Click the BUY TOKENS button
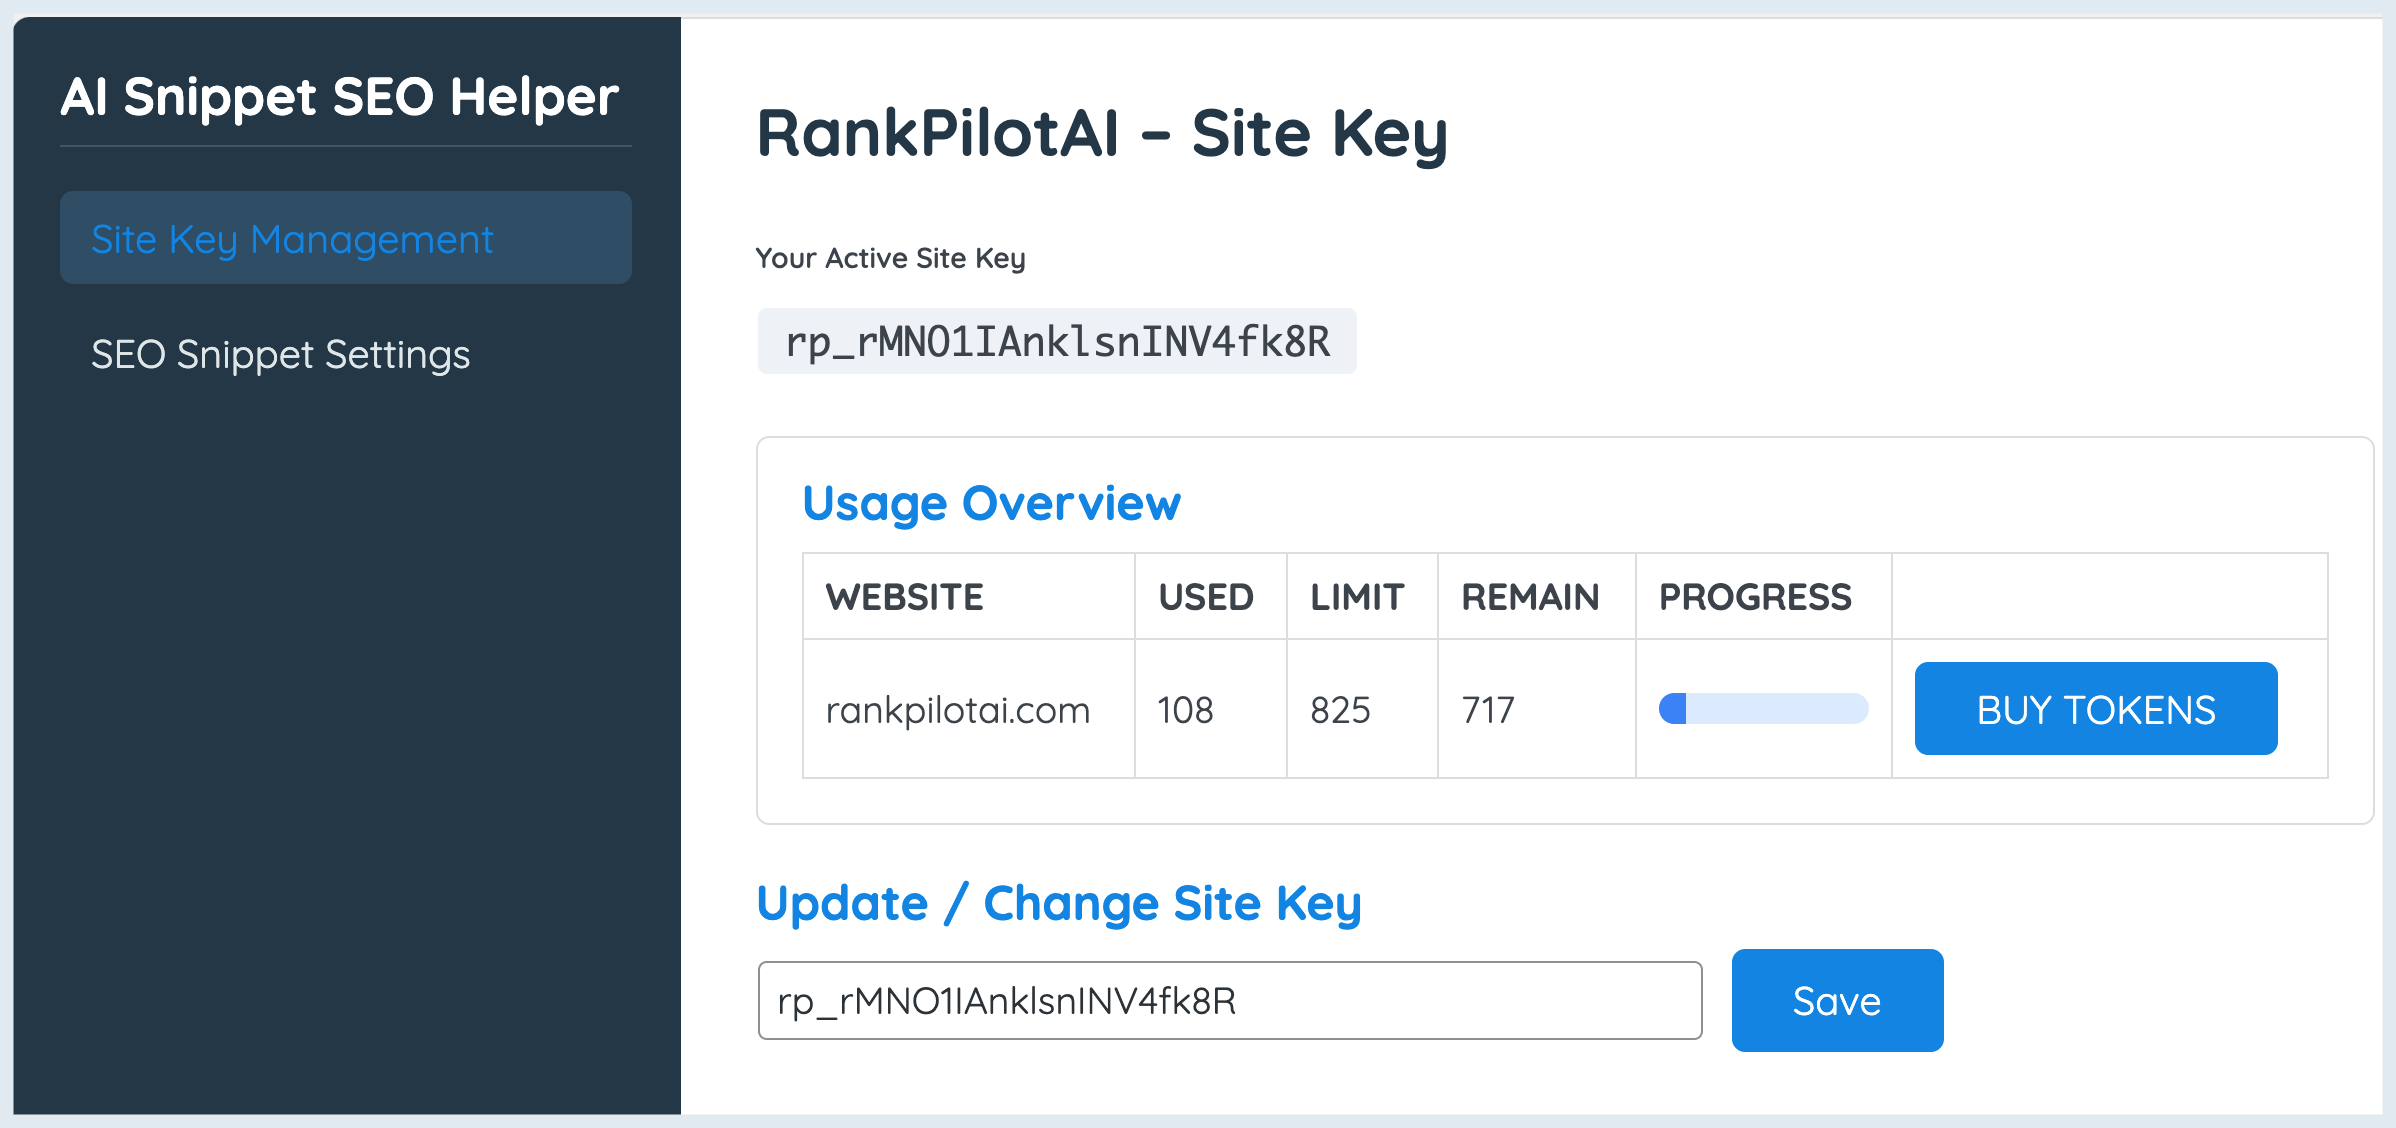The image size is (2396, 1128). coord(2095,709)
